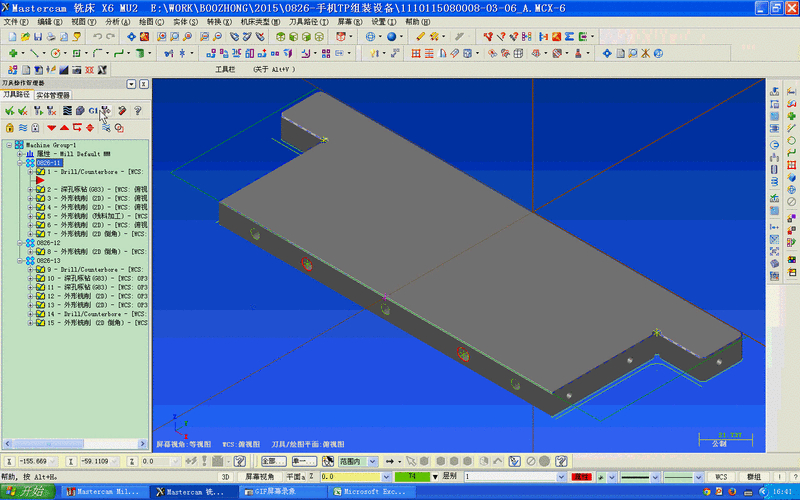
Task: Expand the 属性 - Mill Default MM node
Action: click(20, 154)
